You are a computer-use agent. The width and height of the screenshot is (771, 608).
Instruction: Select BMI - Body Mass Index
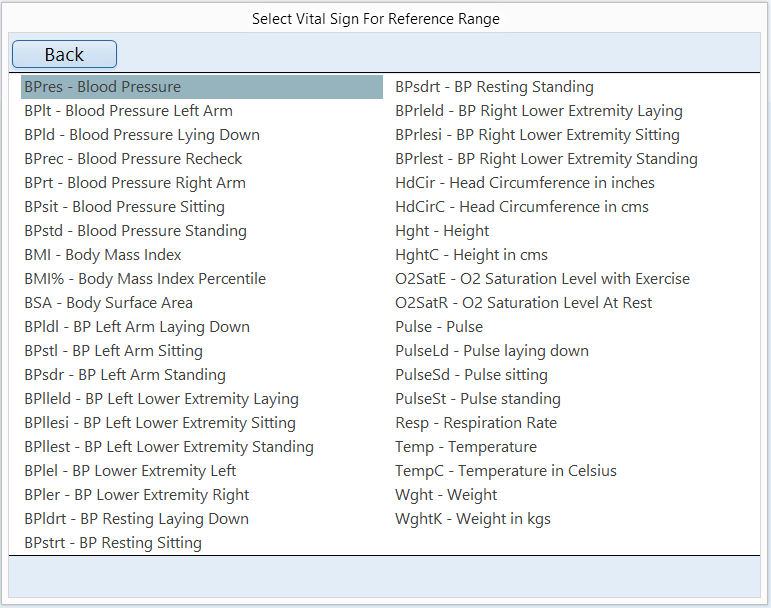[103, 255]
